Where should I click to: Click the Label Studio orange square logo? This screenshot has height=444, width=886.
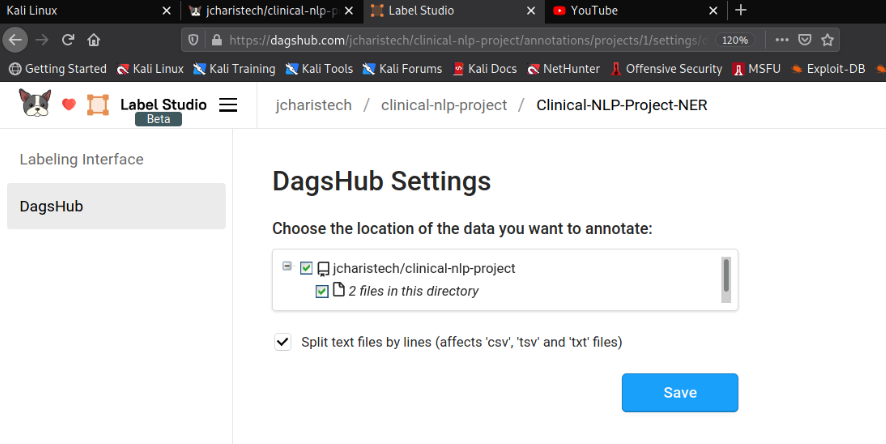point(98,105)
